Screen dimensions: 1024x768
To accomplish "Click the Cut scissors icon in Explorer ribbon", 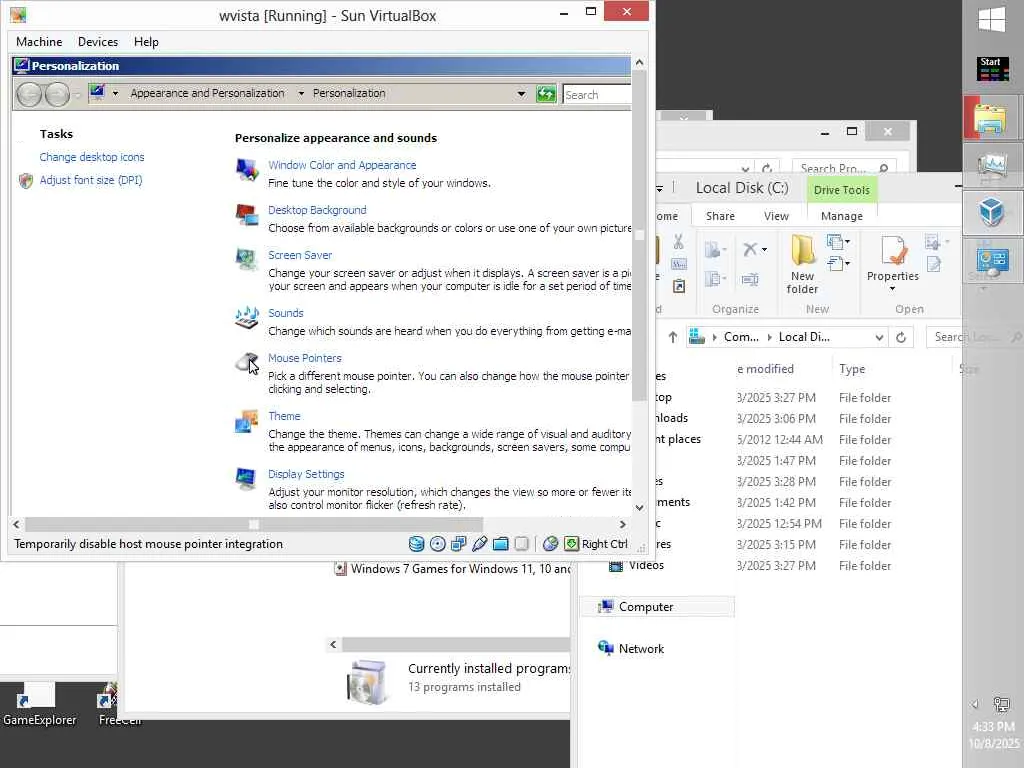I will click(x=679, y=242).
